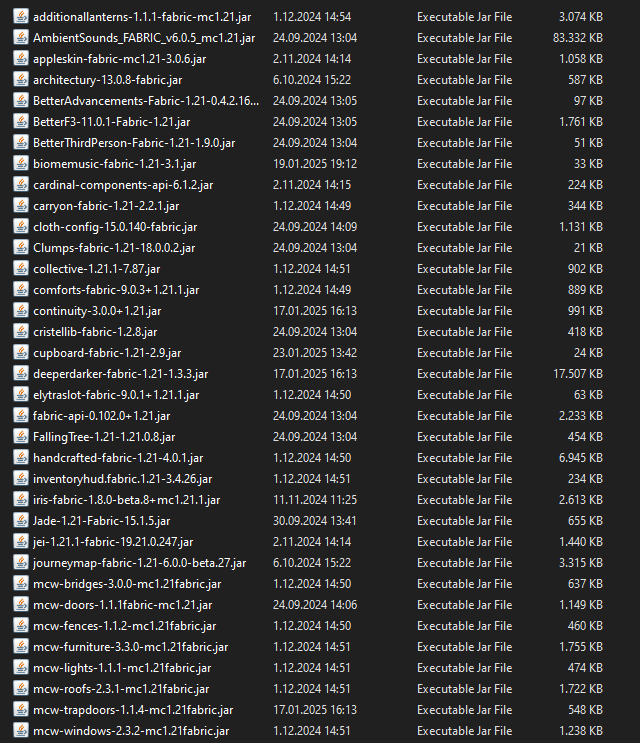The width and height of the screenshot is (640, 743).
Task: Select the jar icon of jei-1.21.1-fabric-19.21.0.247.jar
Action: point(20,542)
